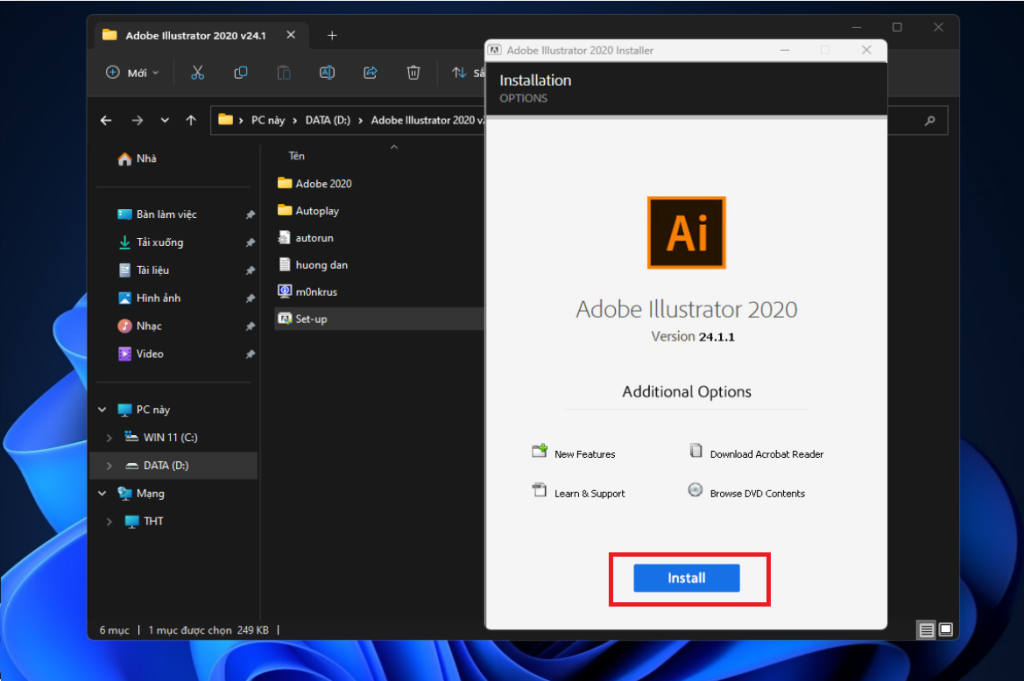Select the autorun file
The image size is (1024, 681).
(306, 238)
